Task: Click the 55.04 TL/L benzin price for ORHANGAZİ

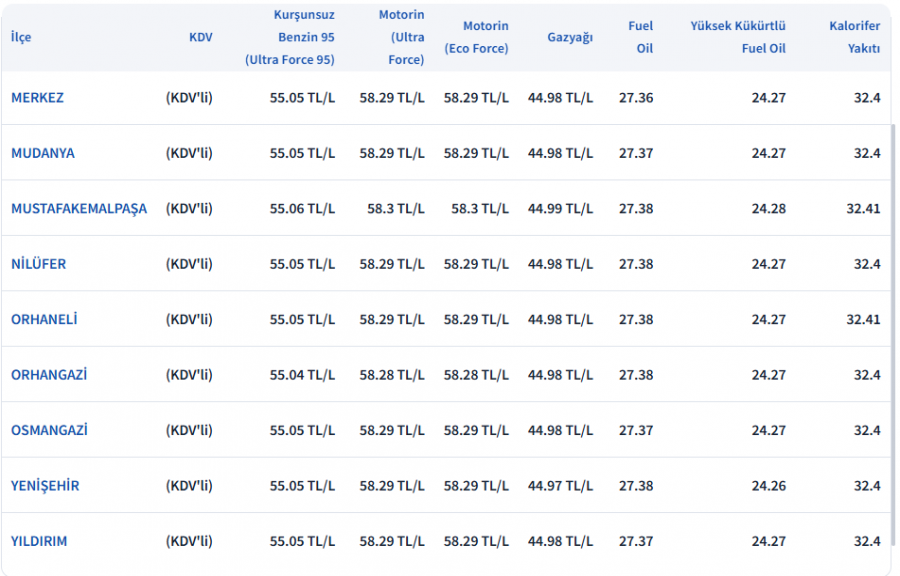Action: pos(302,375)
